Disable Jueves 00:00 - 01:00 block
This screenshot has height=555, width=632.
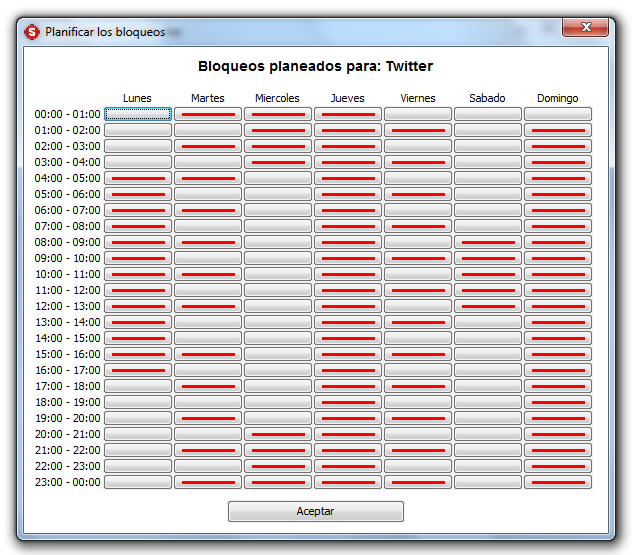coord(348,114)
